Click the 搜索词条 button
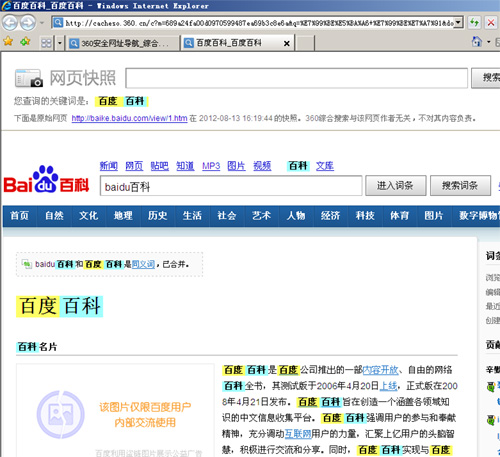Viewport: 500px width, 457px height. tap(460, 186)
